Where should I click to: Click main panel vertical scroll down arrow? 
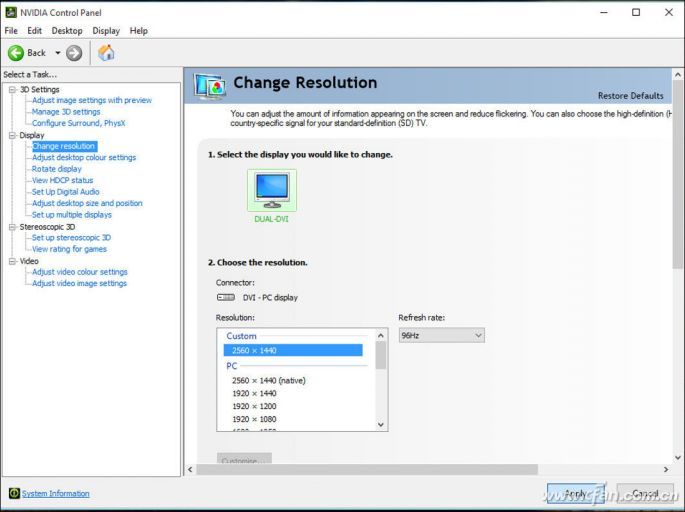coord(678,457)
